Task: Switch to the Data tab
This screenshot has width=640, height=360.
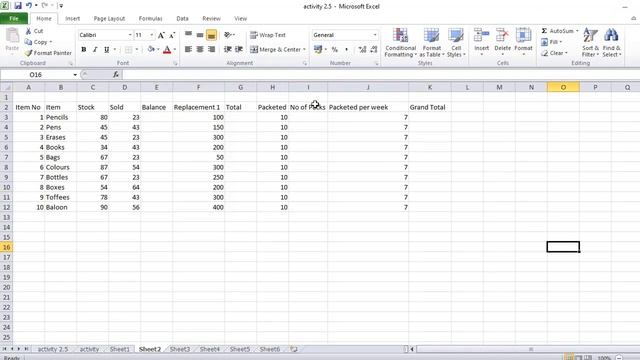Action: (x=182, y=19)
